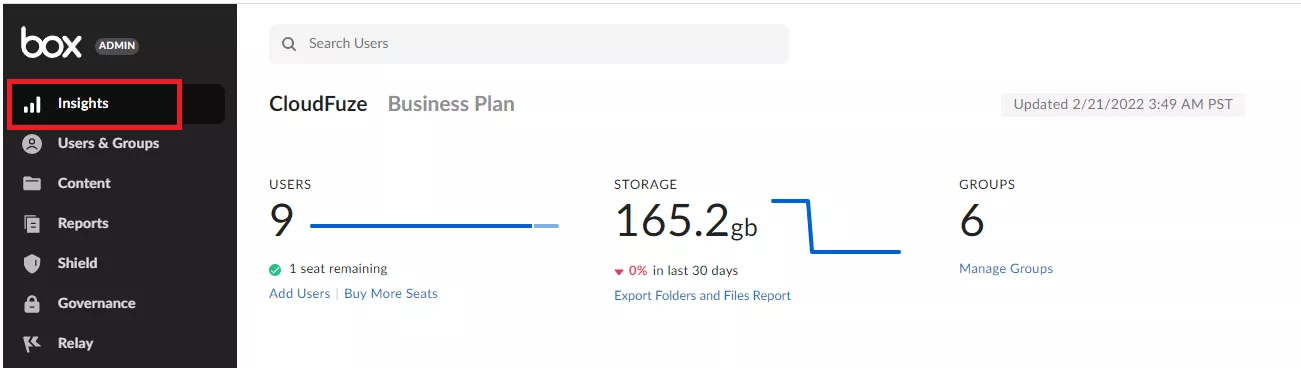Open the Content folder icon
The height and width of the screenshot is (368, 1301).
[x=32, y=184]
